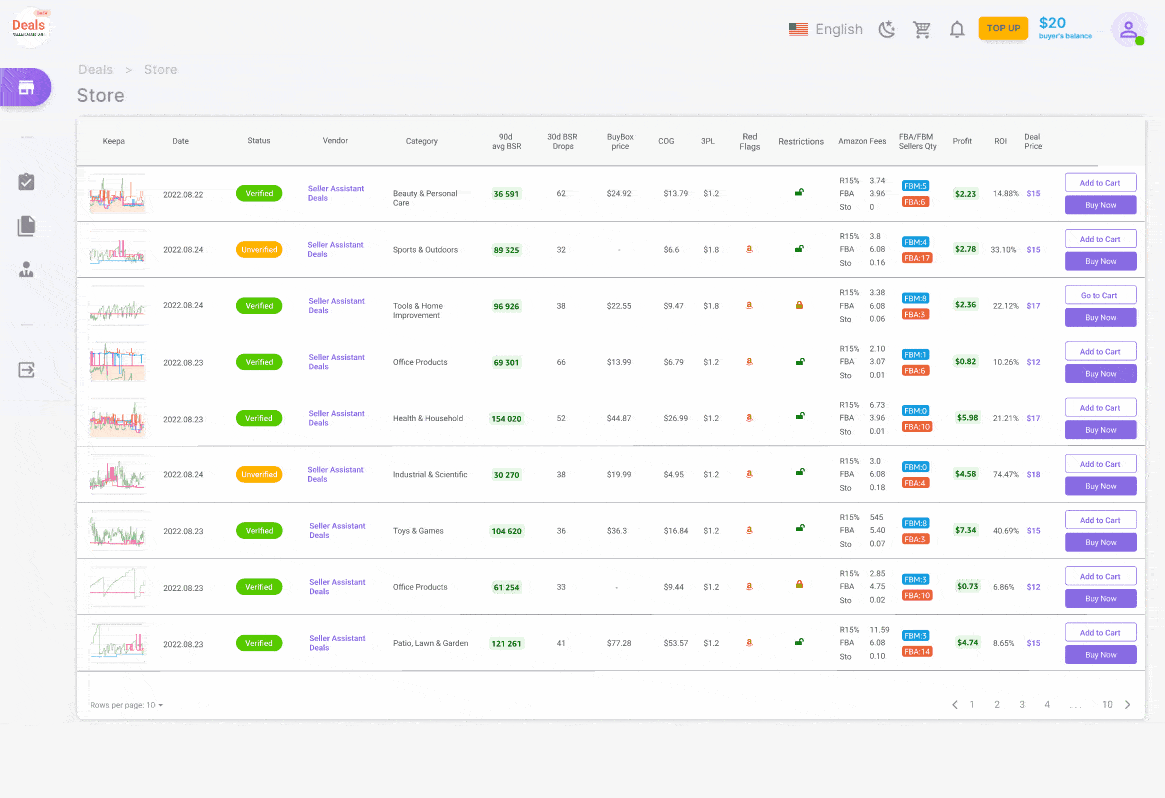1165x798 pixels.
Task: Click the user profile sidebar icon
Action: click(27, 270)
